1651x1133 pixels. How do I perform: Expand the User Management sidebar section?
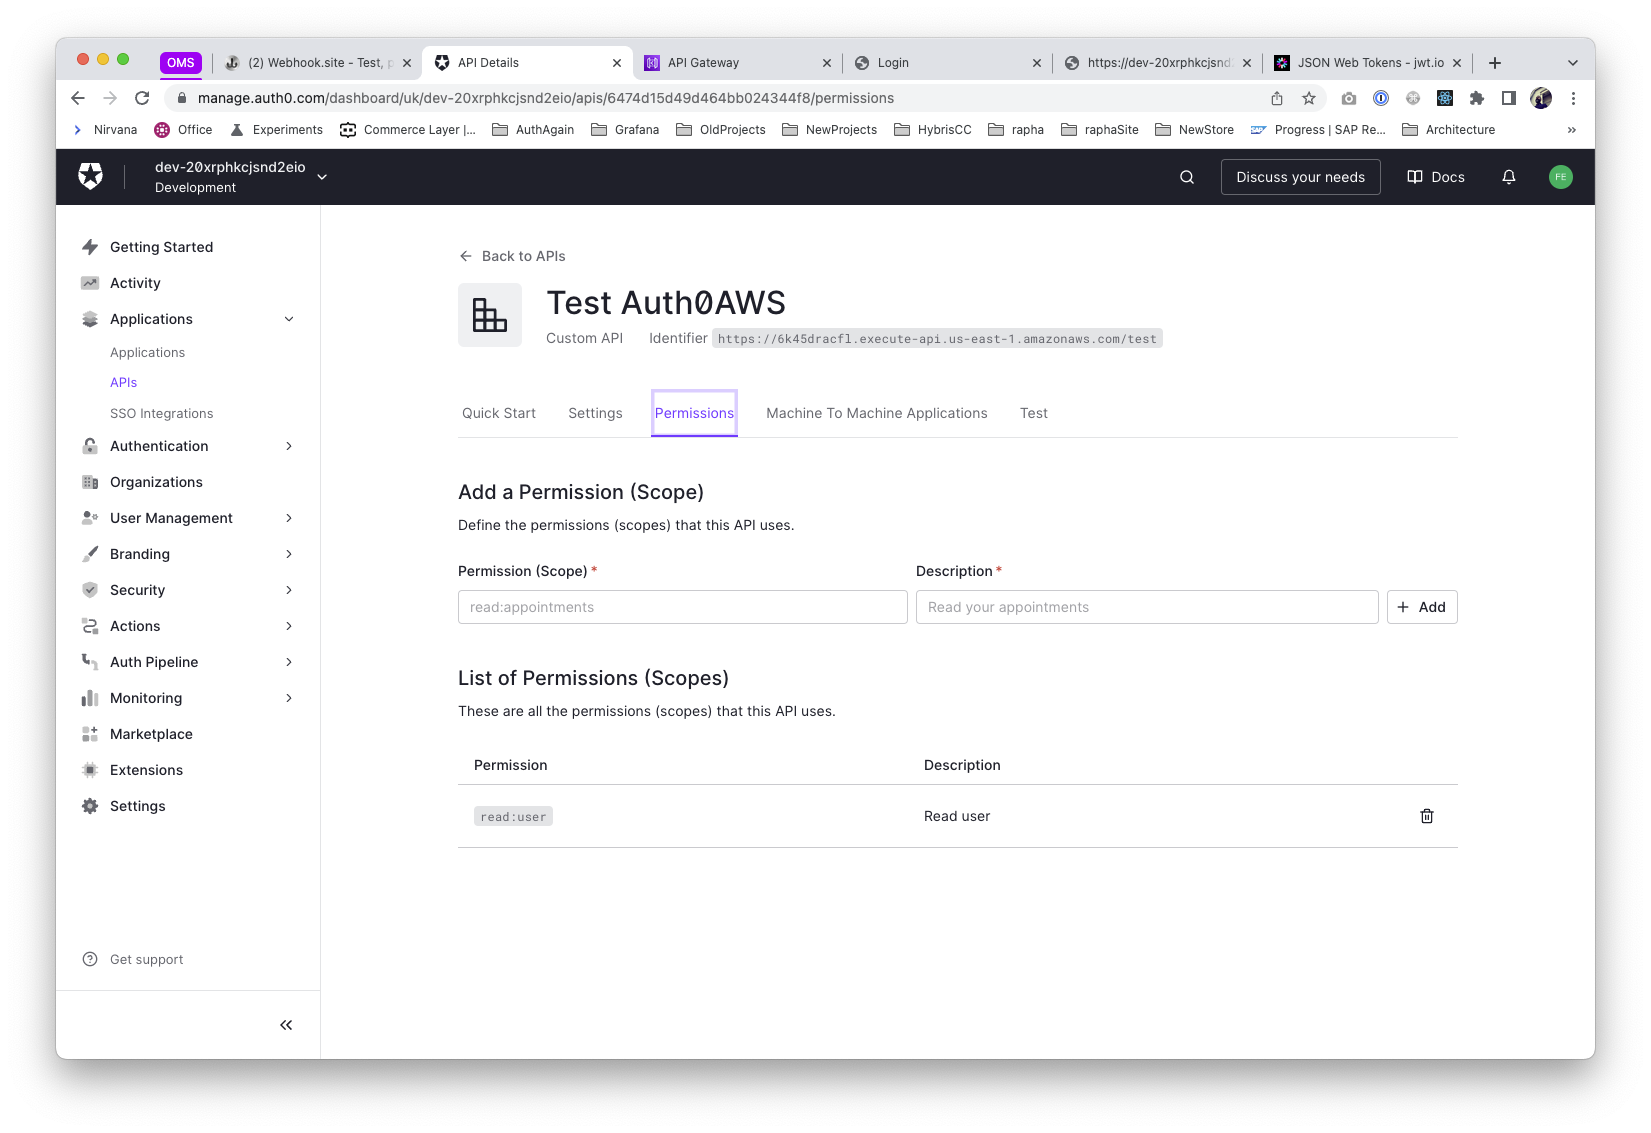point(289,518)
